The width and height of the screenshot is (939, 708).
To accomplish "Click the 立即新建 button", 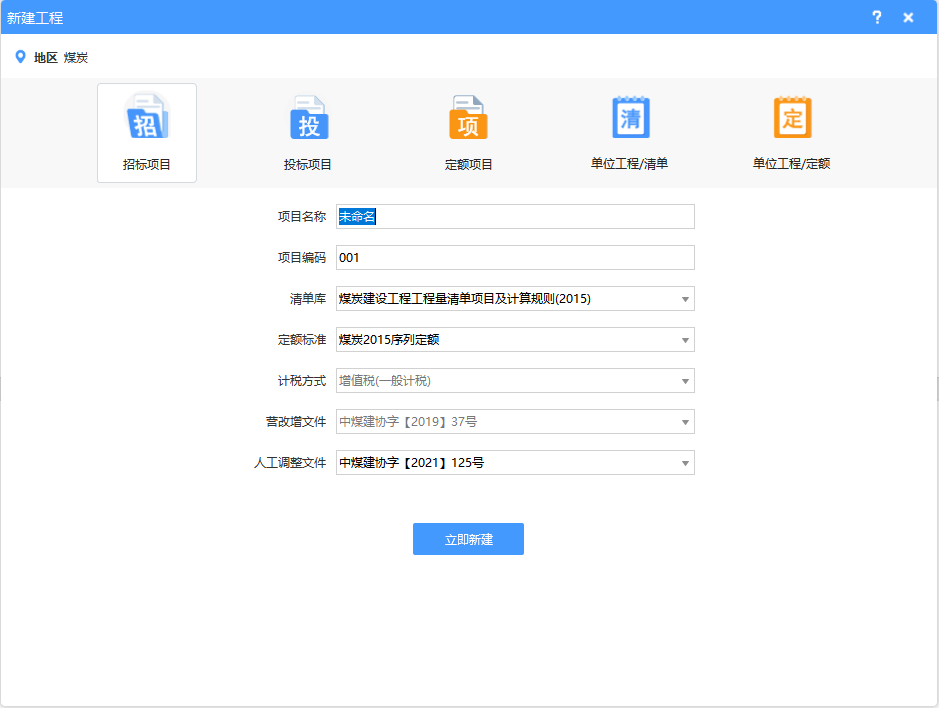I will (x=468, y=539).
